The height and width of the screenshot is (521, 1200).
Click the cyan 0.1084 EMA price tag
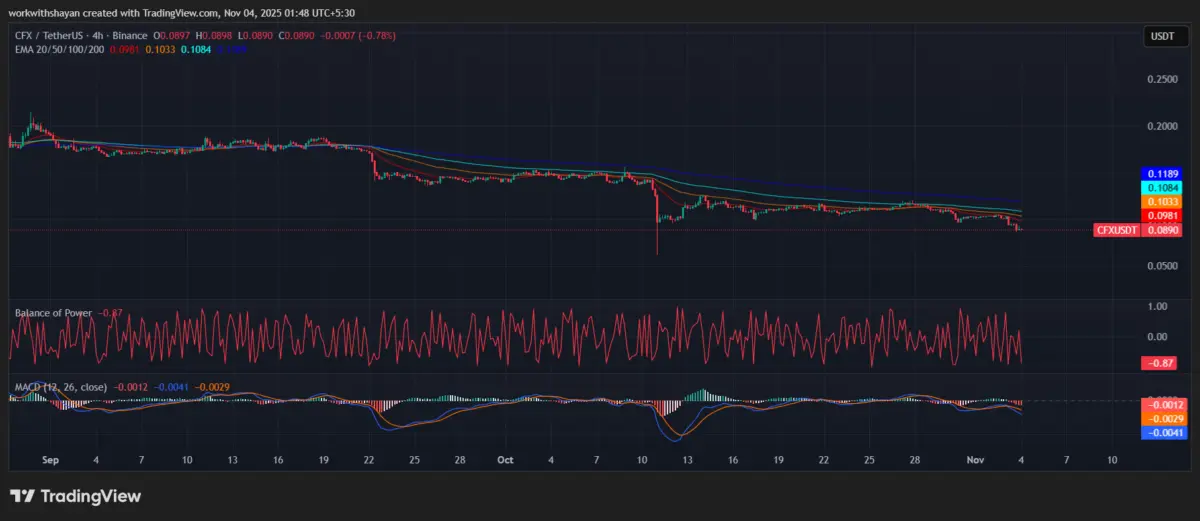pos(1160,187)
